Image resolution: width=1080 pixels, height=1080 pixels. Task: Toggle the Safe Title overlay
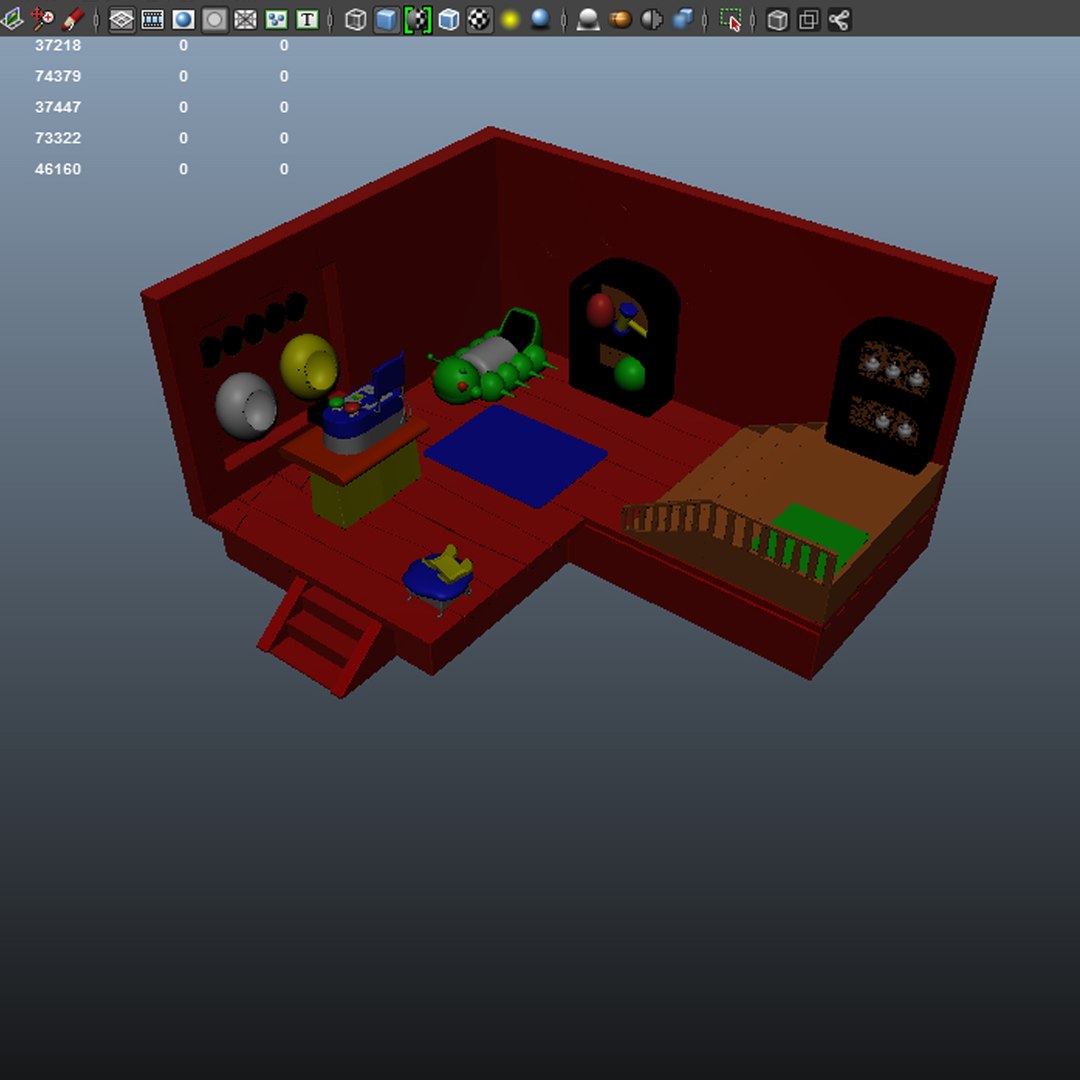point(307,19)
